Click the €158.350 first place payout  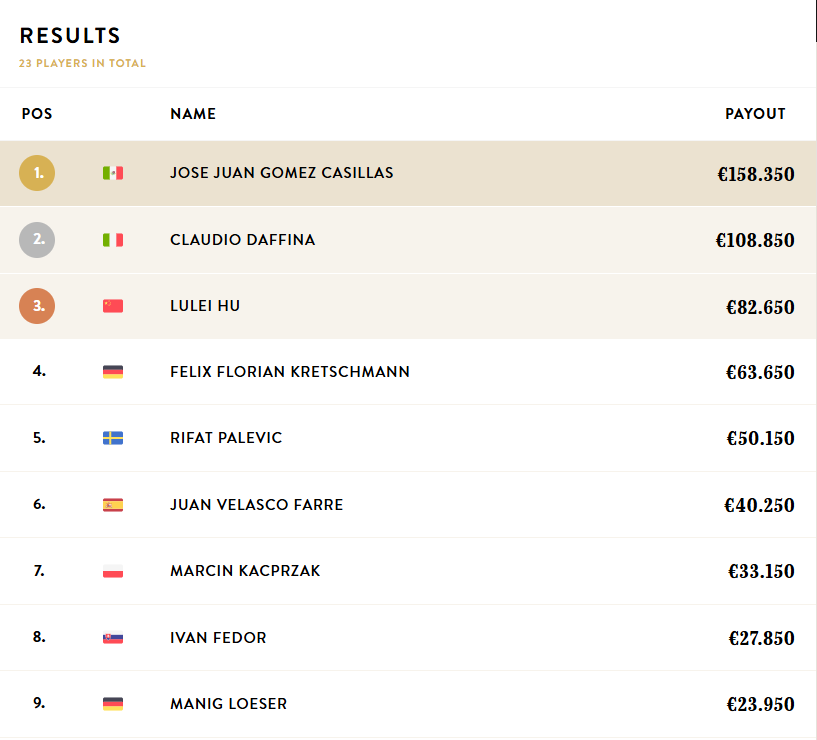pyautogui.click(x=755, y=175)
